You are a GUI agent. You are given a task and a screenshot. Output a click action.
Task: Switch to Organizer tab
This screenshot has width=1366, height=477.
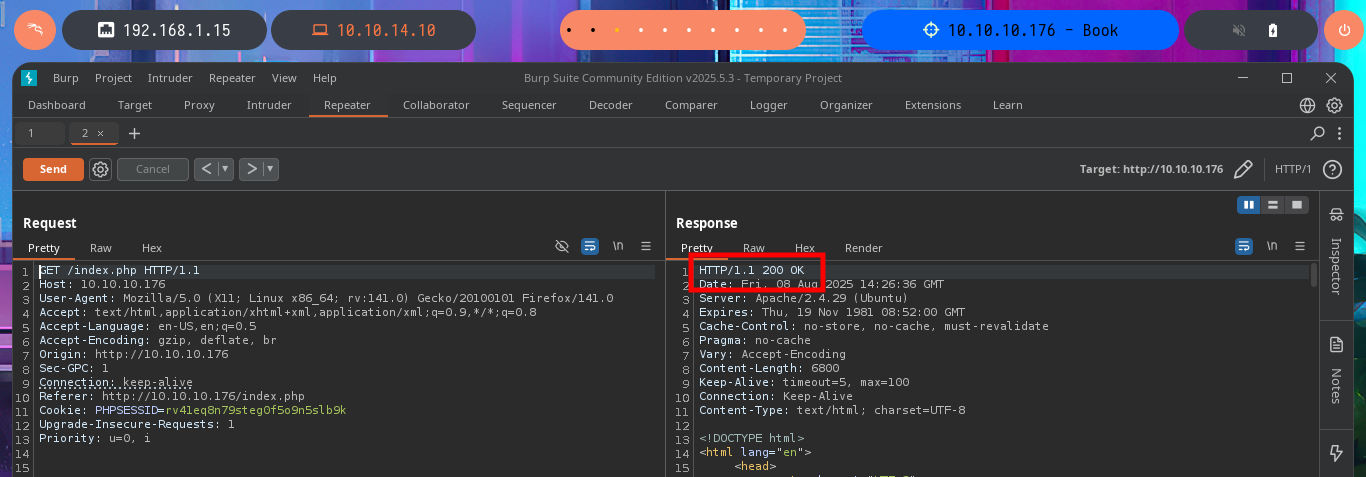click(846, 105)
